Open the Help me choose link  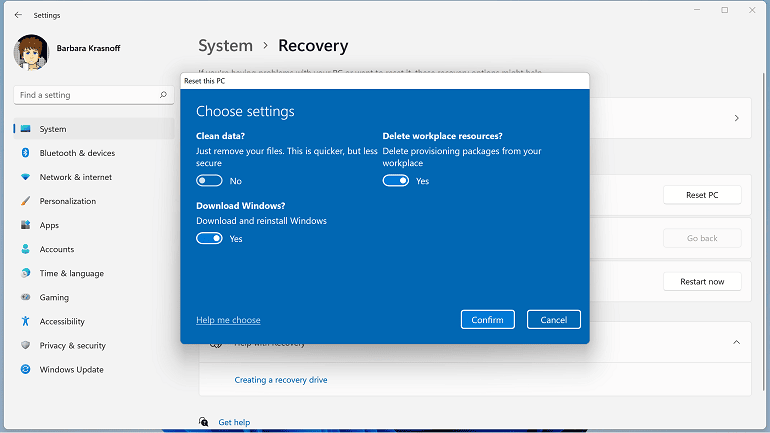228,320
